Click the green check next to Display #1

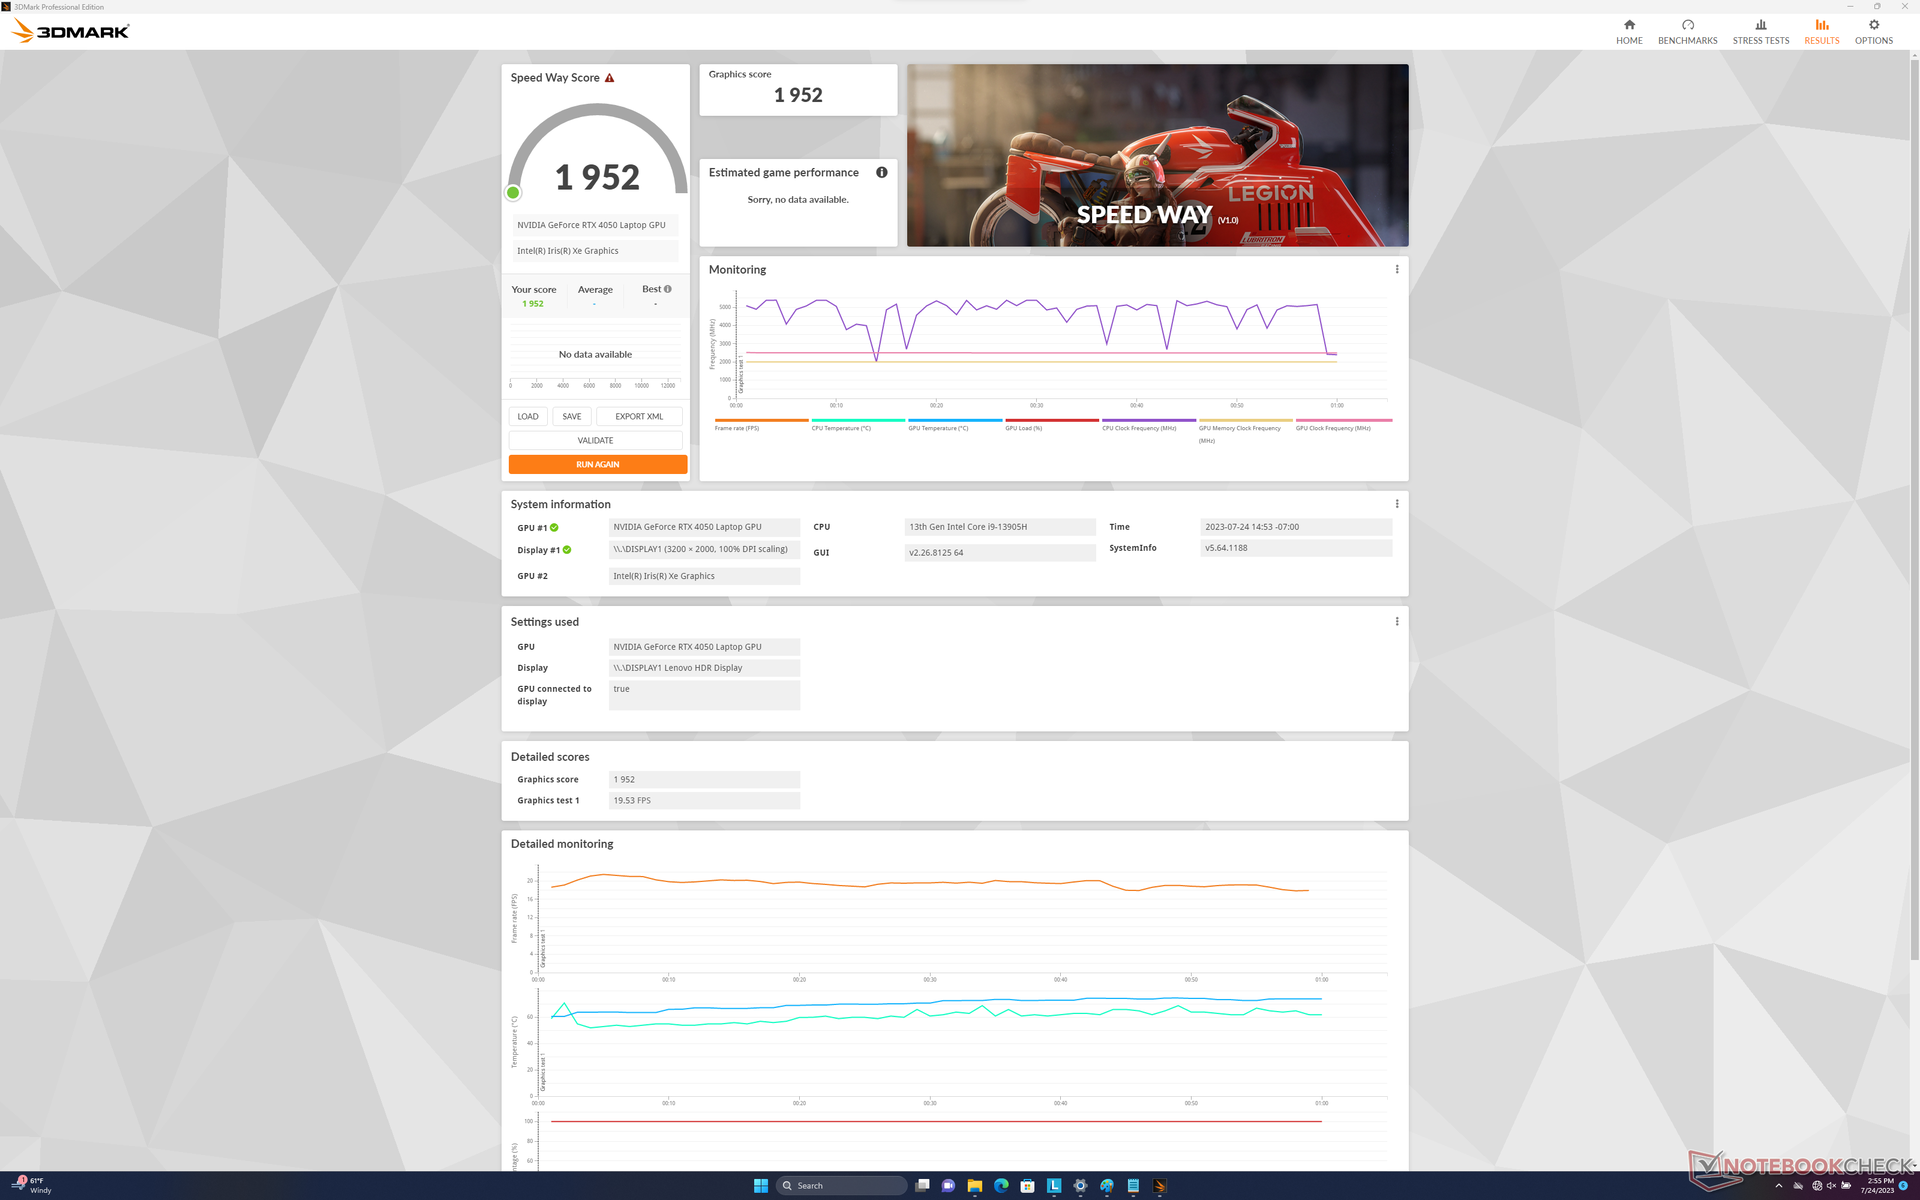[x=567, y=550]
